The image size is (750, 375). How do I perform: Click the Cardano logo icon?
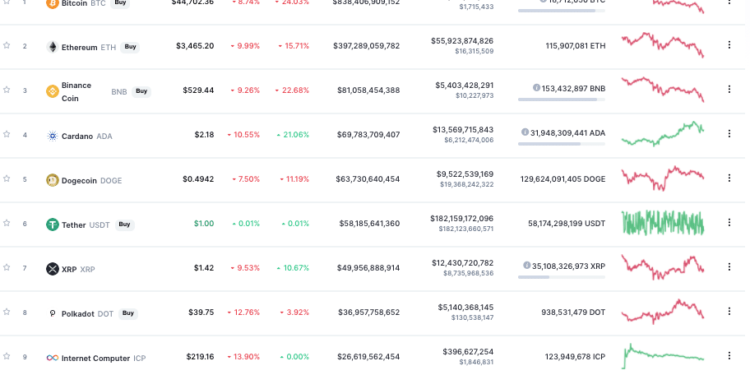(52, 136)
